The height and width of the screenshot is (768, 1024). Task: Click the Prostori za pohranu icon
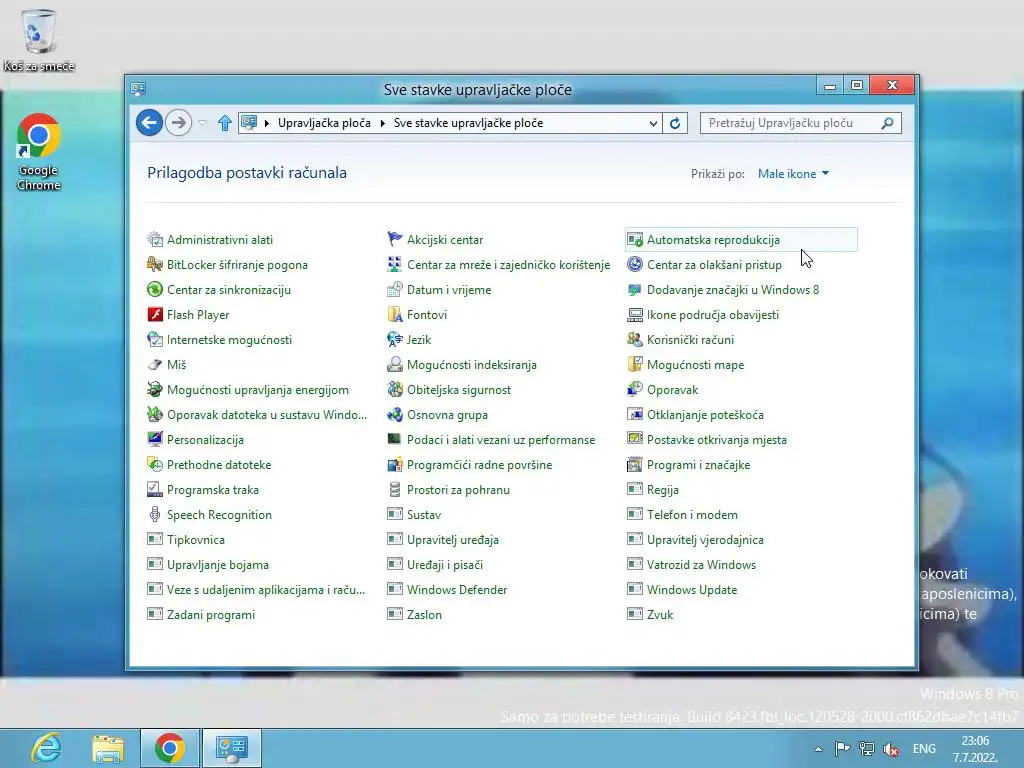coord(394,490)
